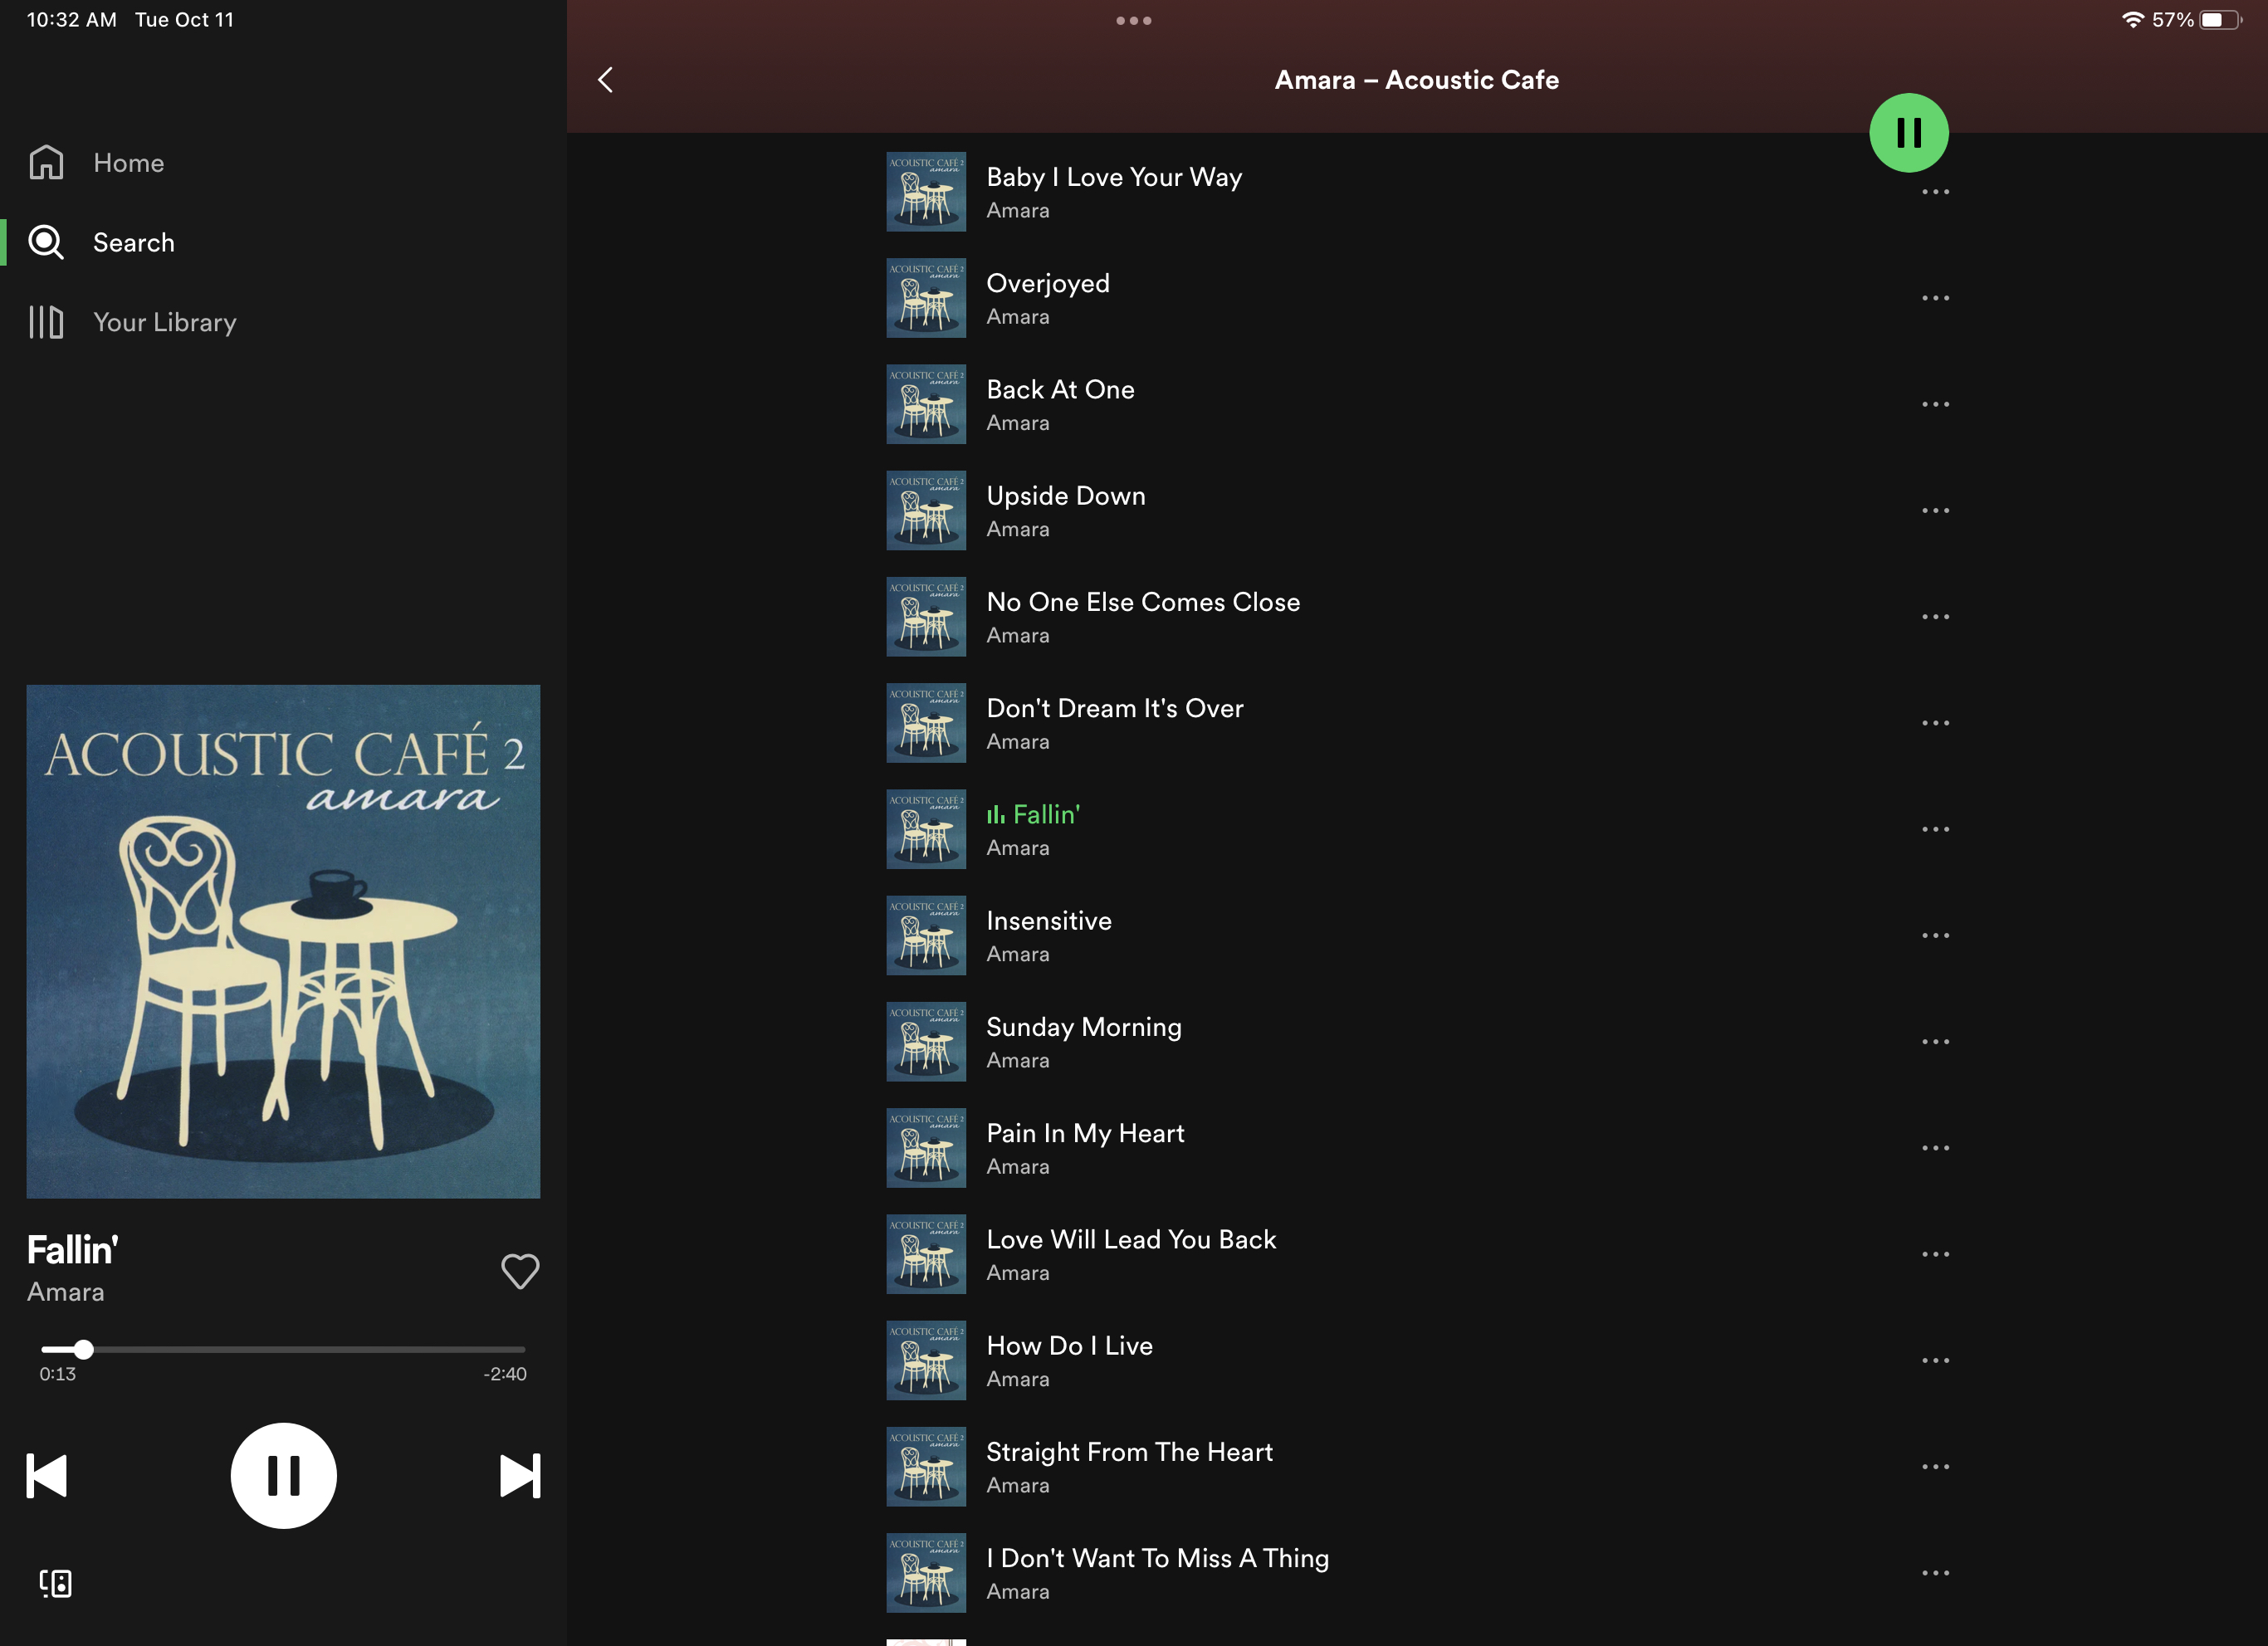Open more options for Overjoyed
The height and width of the screenshot is (1646, 2268).
click(1935, 298)
